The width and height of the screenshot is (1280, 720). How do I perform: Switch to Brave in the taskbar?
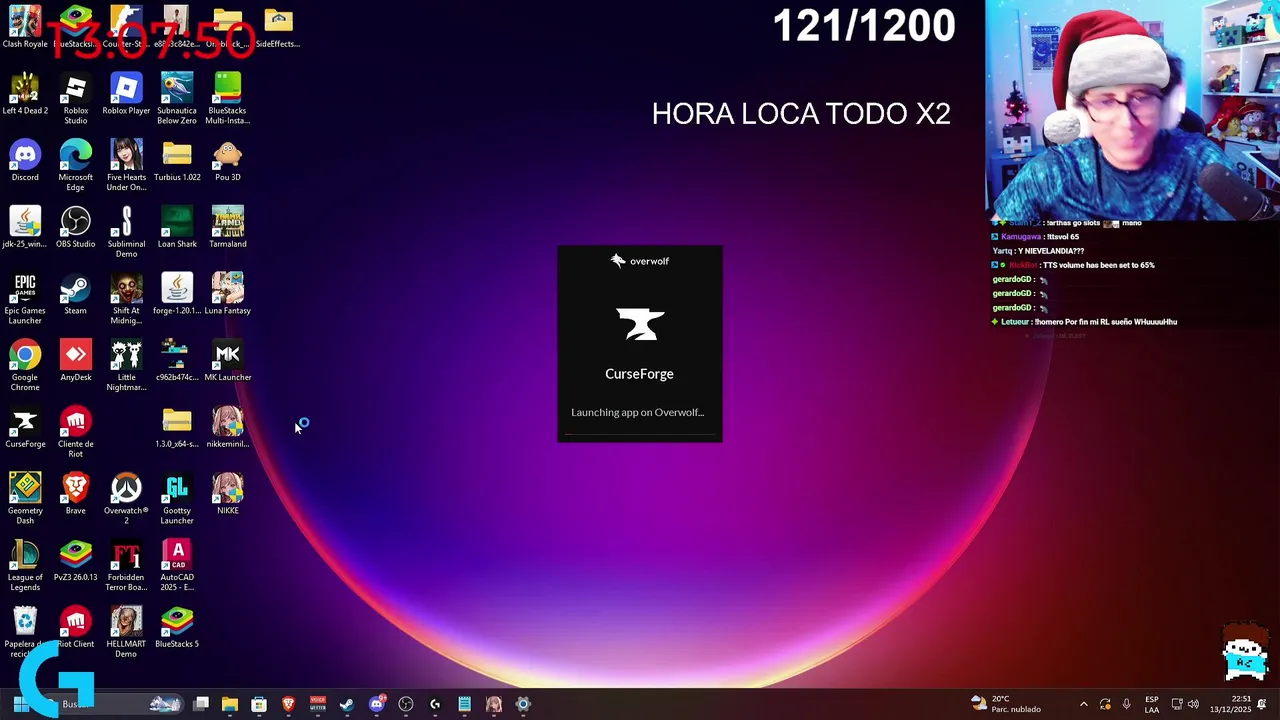[x=288, y=704]
